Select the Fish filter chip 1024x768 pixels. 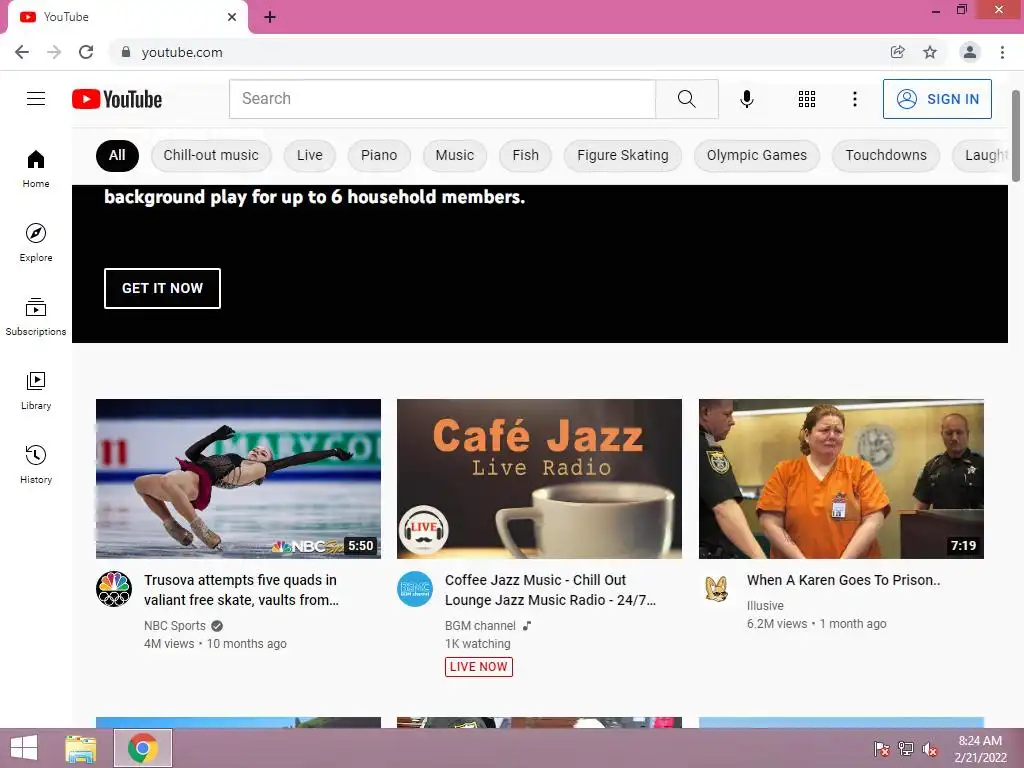click(526, 155)
